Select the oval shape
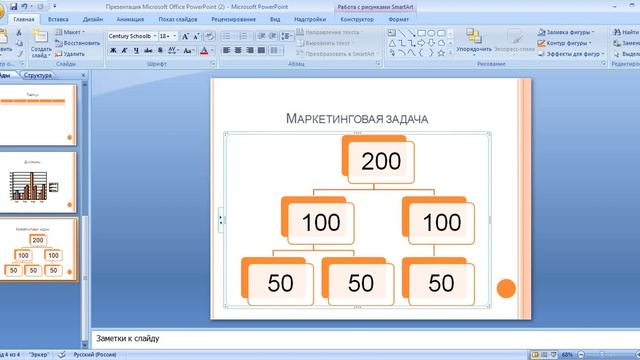Image resolution: width=640 pixels, height=360 pixels. pos(431,33)
